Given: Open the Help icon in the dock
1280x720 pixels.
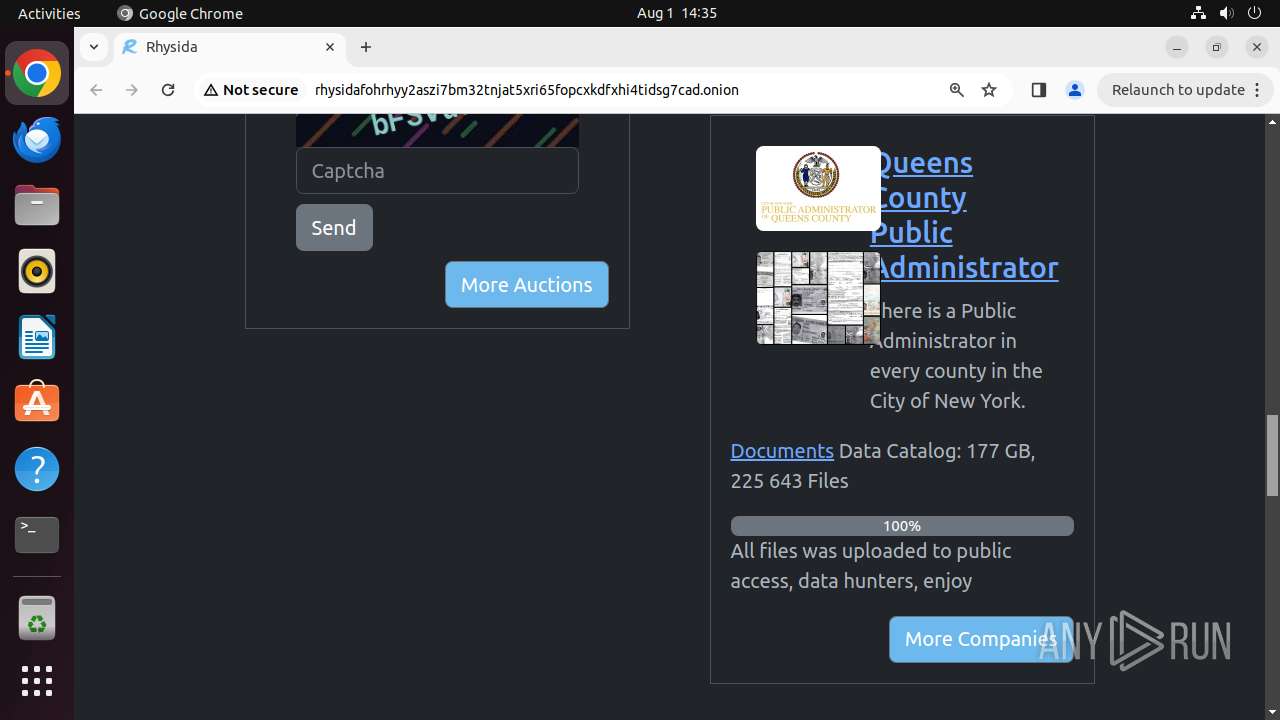Looking at the screenshot, I should pos(37,469).
